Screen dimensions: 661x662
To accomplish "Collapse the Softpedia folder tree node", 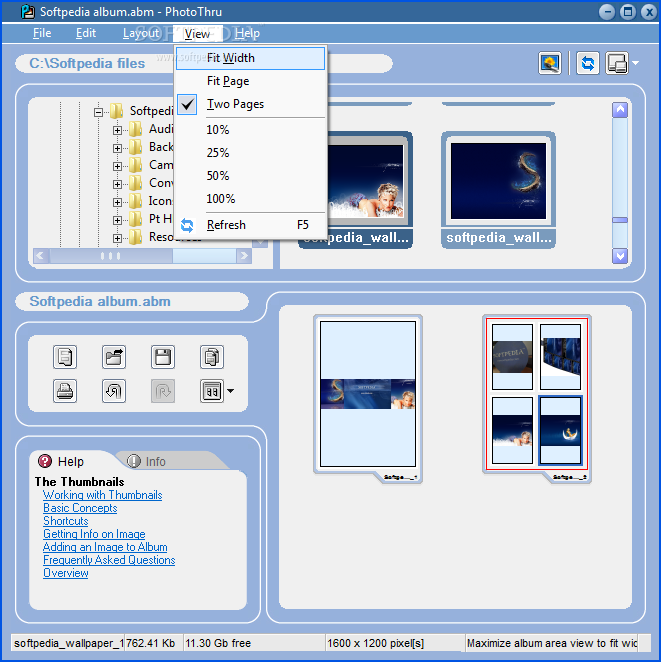I will pyautogui.click(x=98, y=112).
